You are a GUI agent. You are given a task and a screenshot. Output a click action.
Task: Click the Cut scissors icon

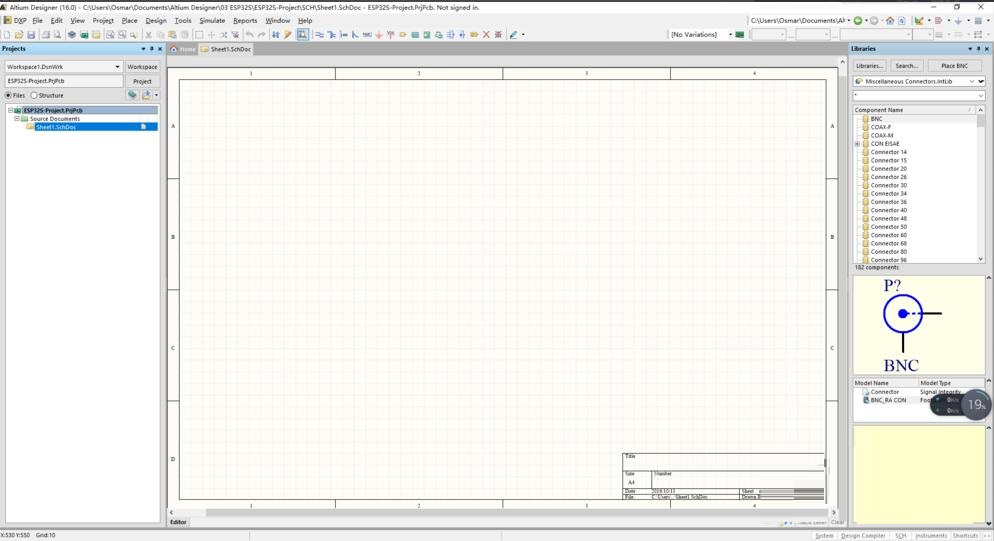click(x=148, y=35)
